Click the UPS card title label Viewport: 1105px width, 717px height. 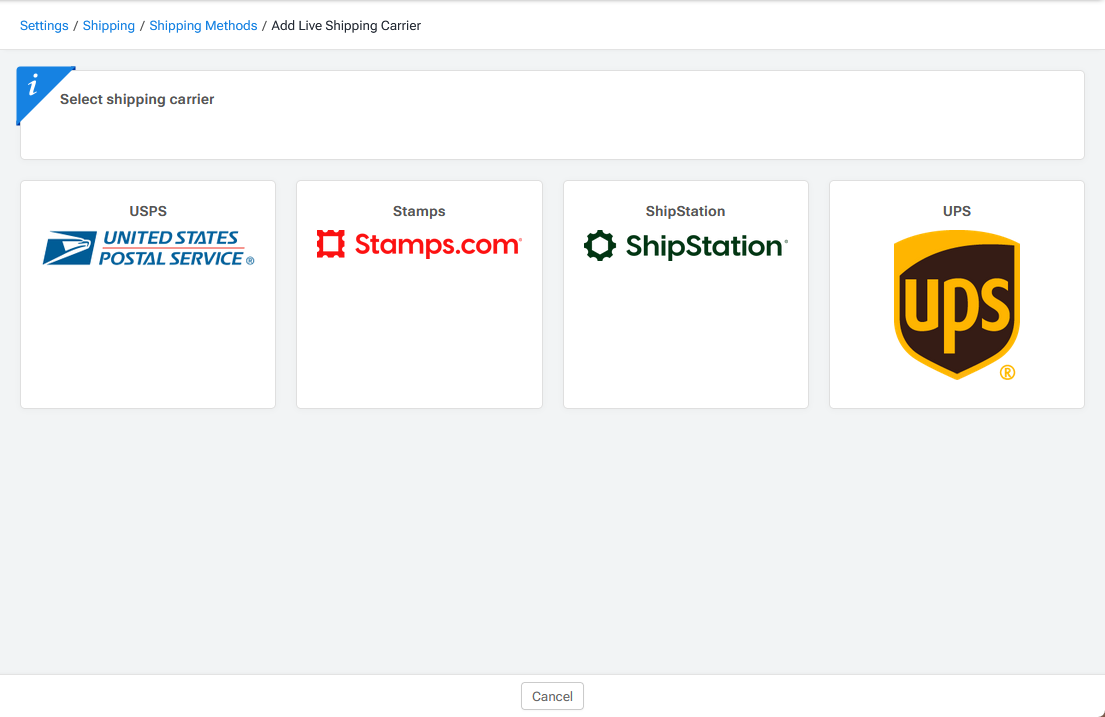(x=956, y=211)
